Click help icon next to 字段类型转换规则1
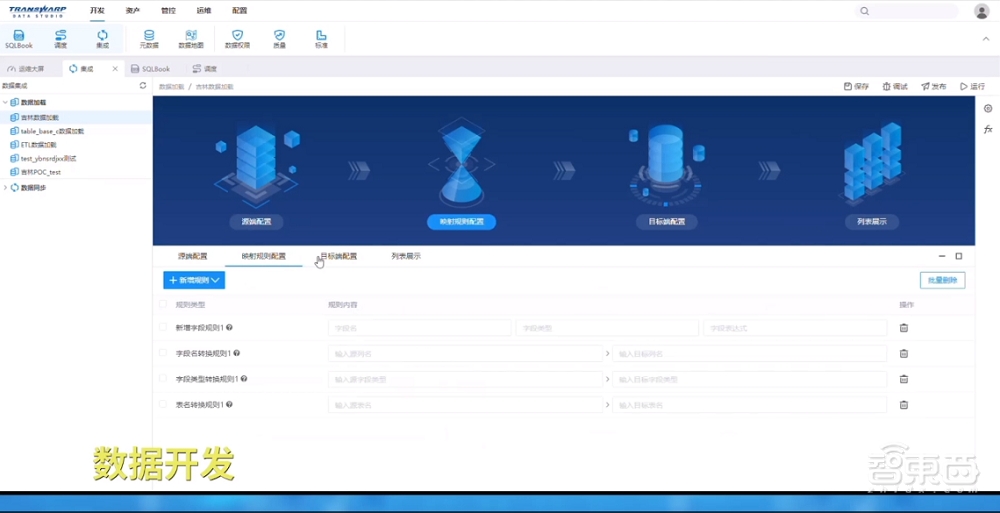 [x=244, y=378]
